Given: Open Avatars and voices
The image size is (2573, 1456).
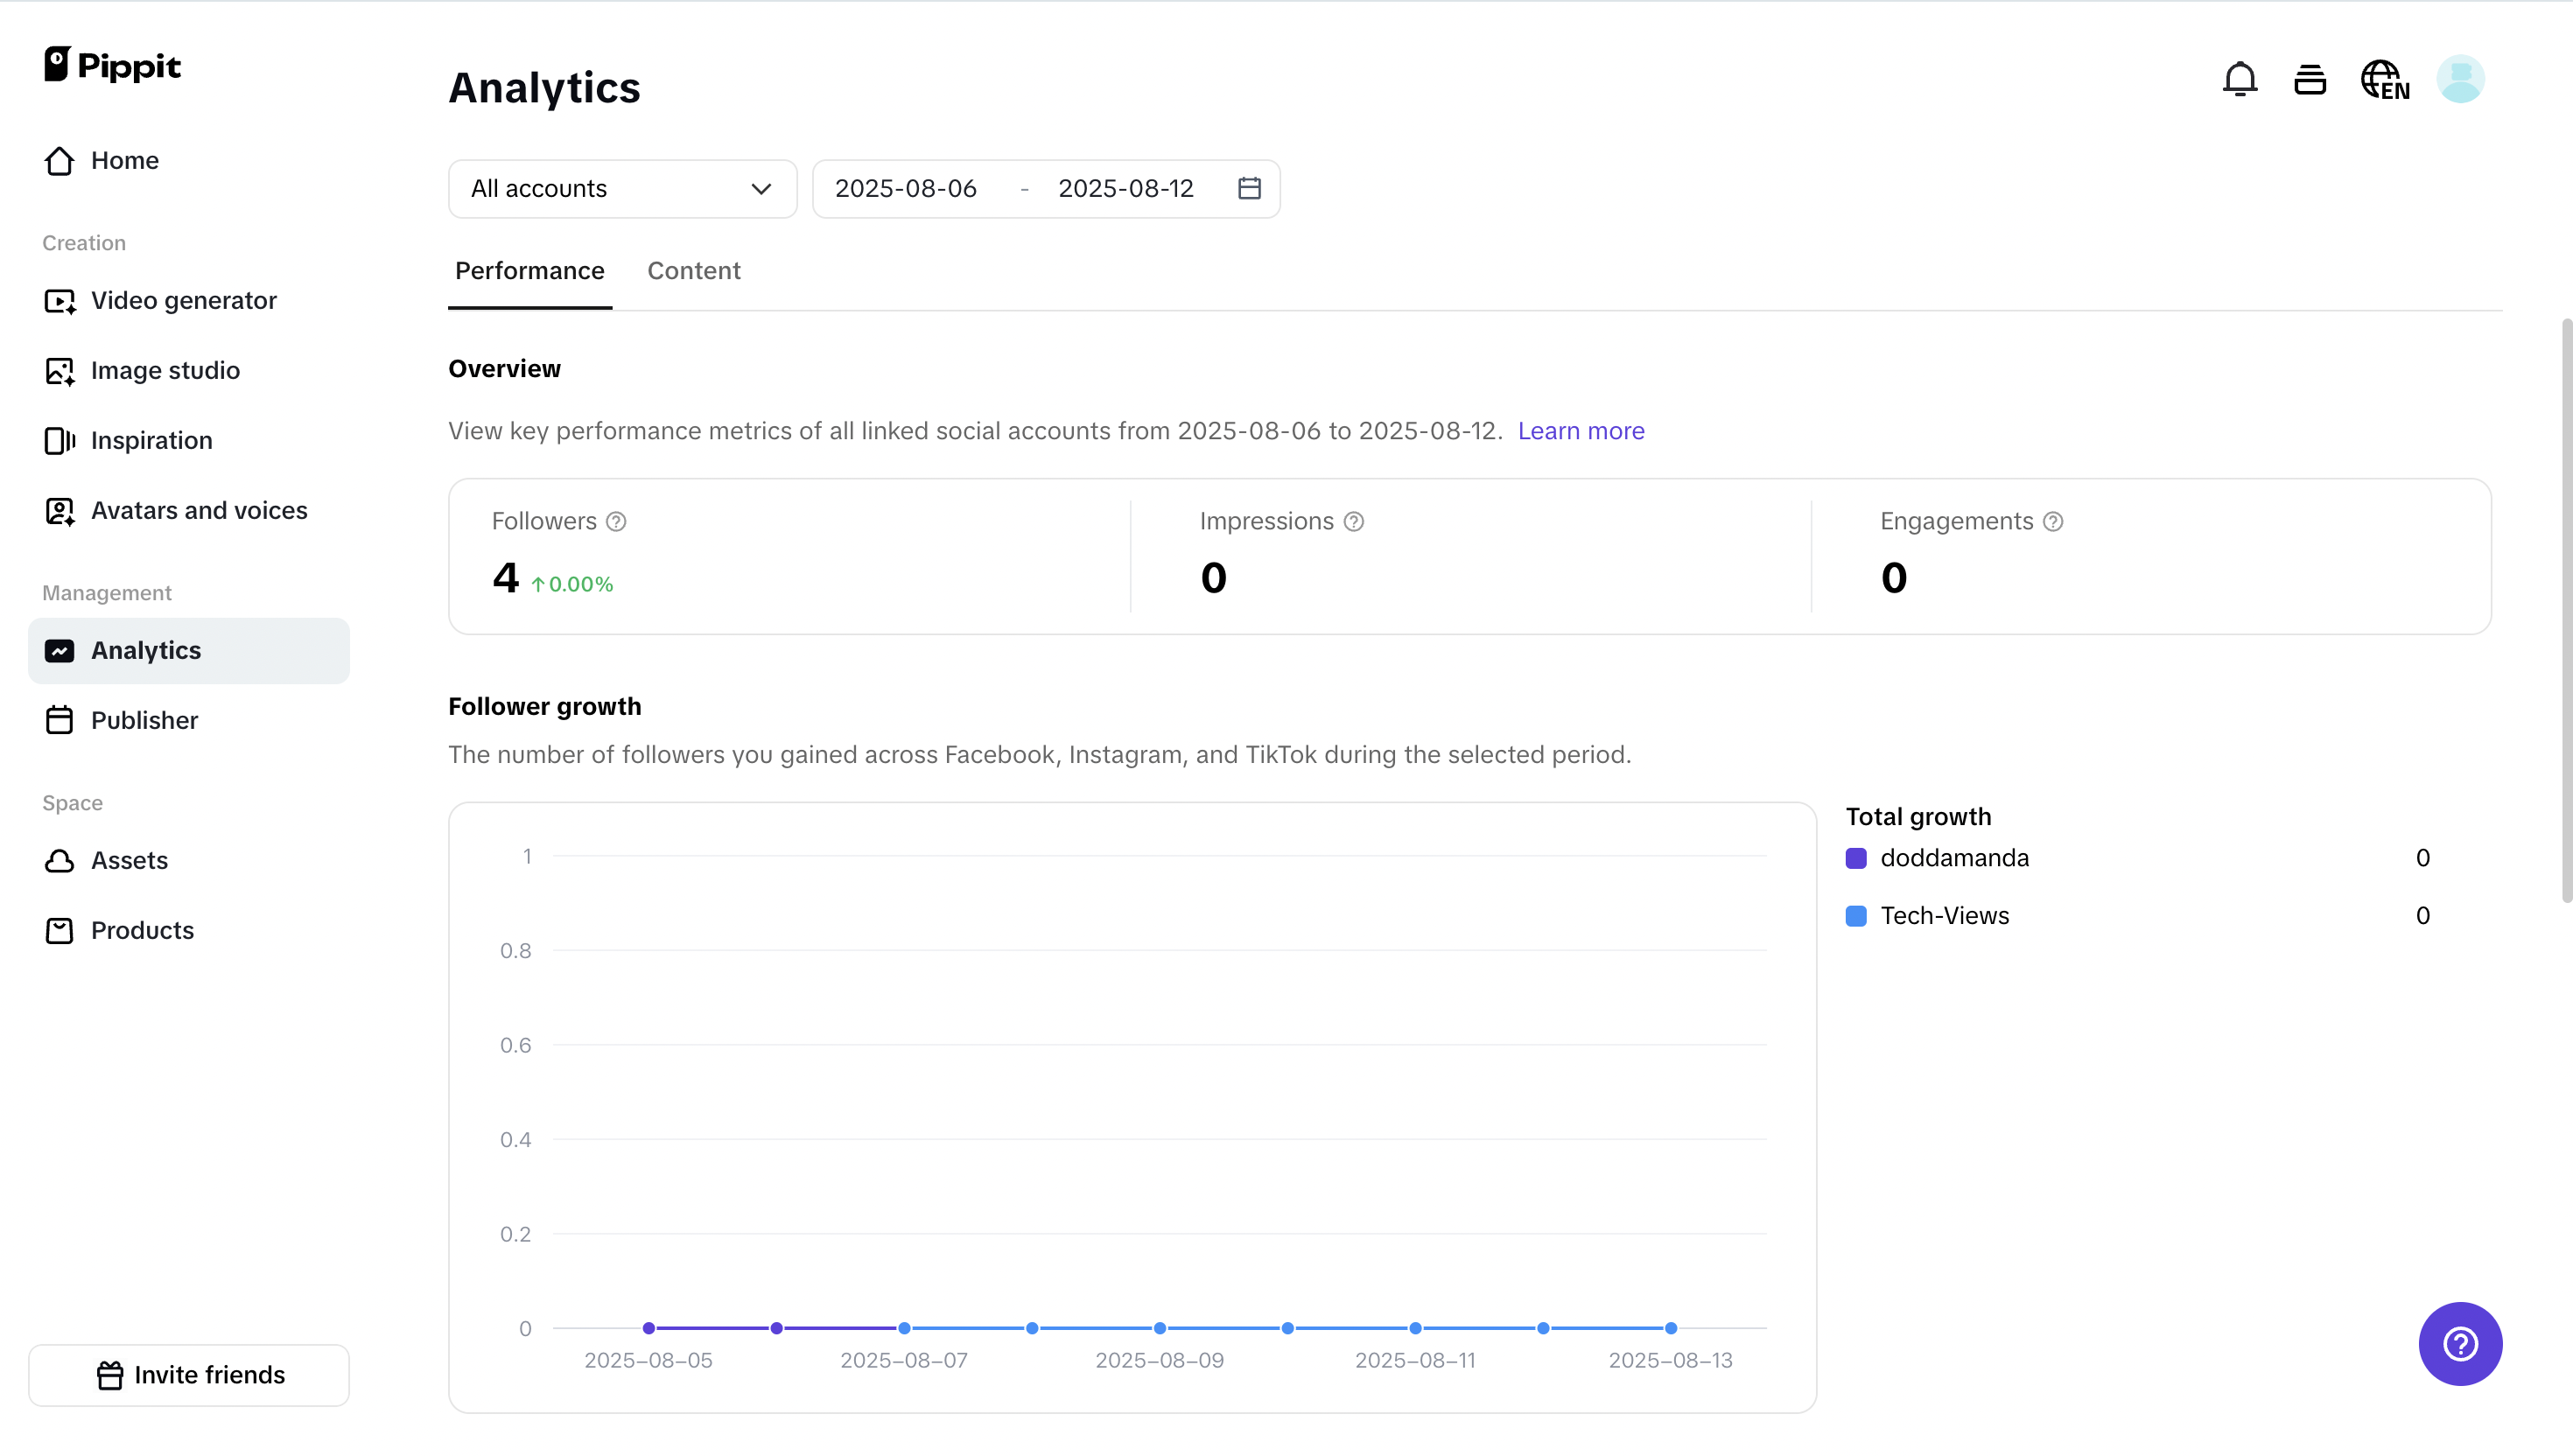Looking at the screenshot, I should click(199, 510).
